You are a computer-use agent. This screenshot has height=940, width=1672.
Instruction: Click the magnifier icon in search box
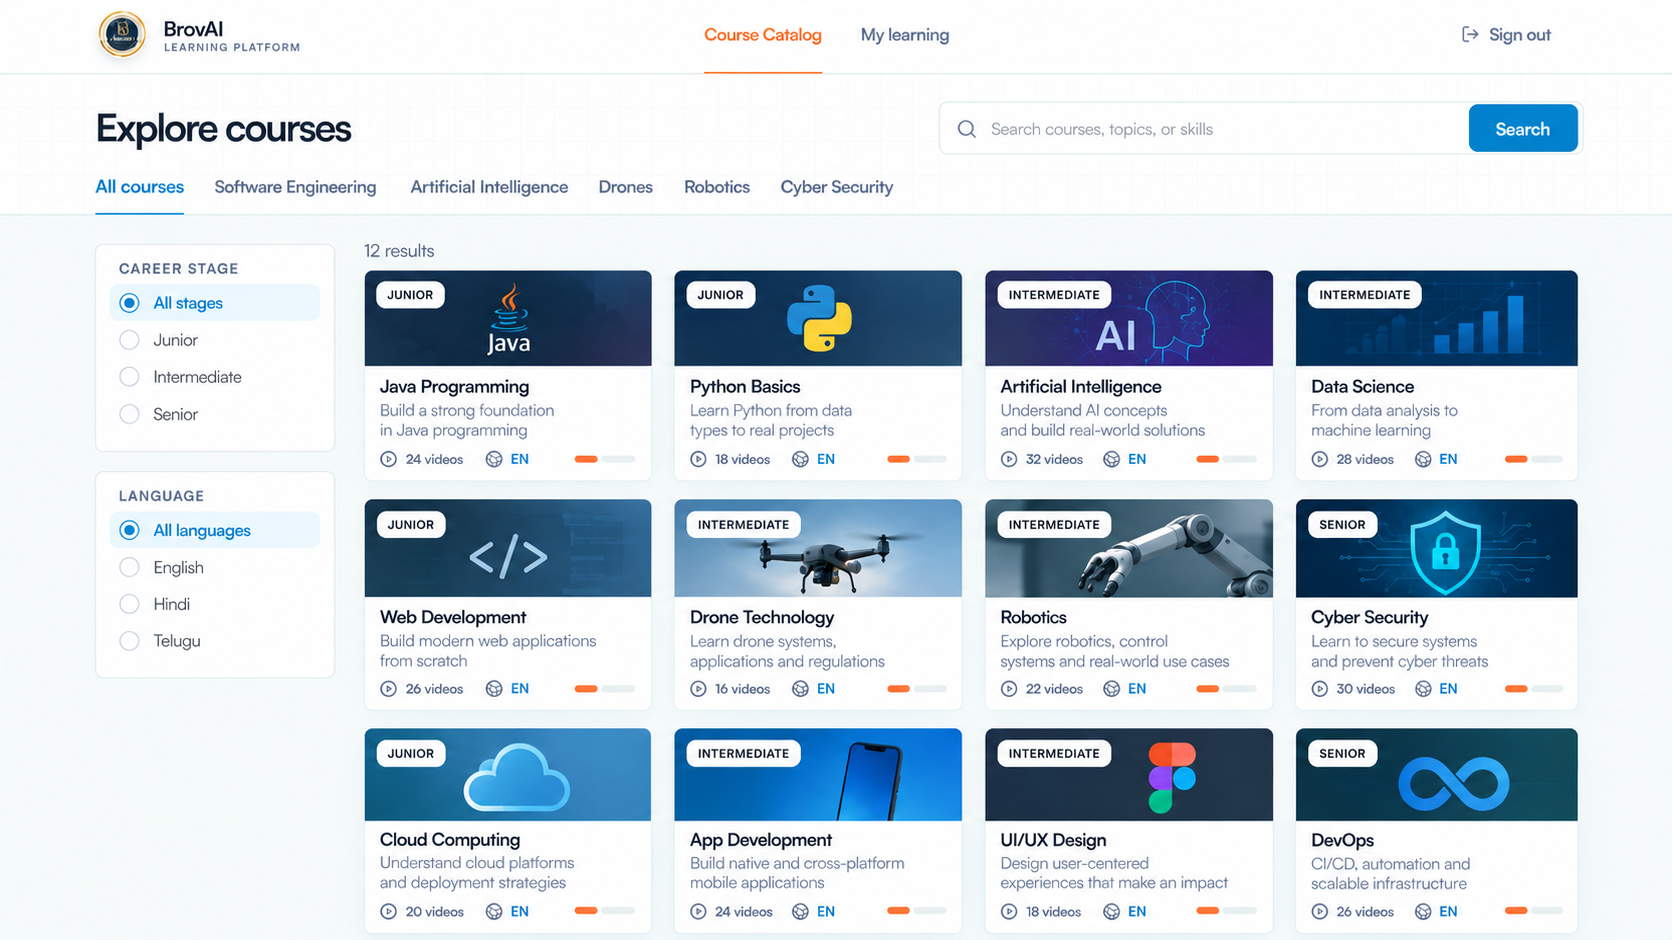coord(966,129)
